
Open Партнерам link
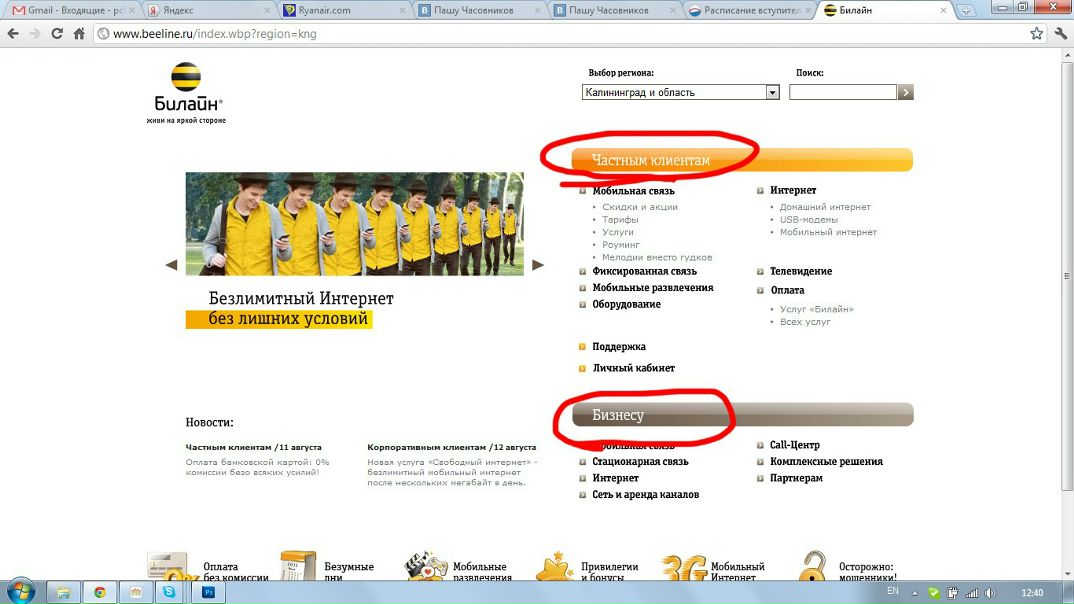coord(796,478)
